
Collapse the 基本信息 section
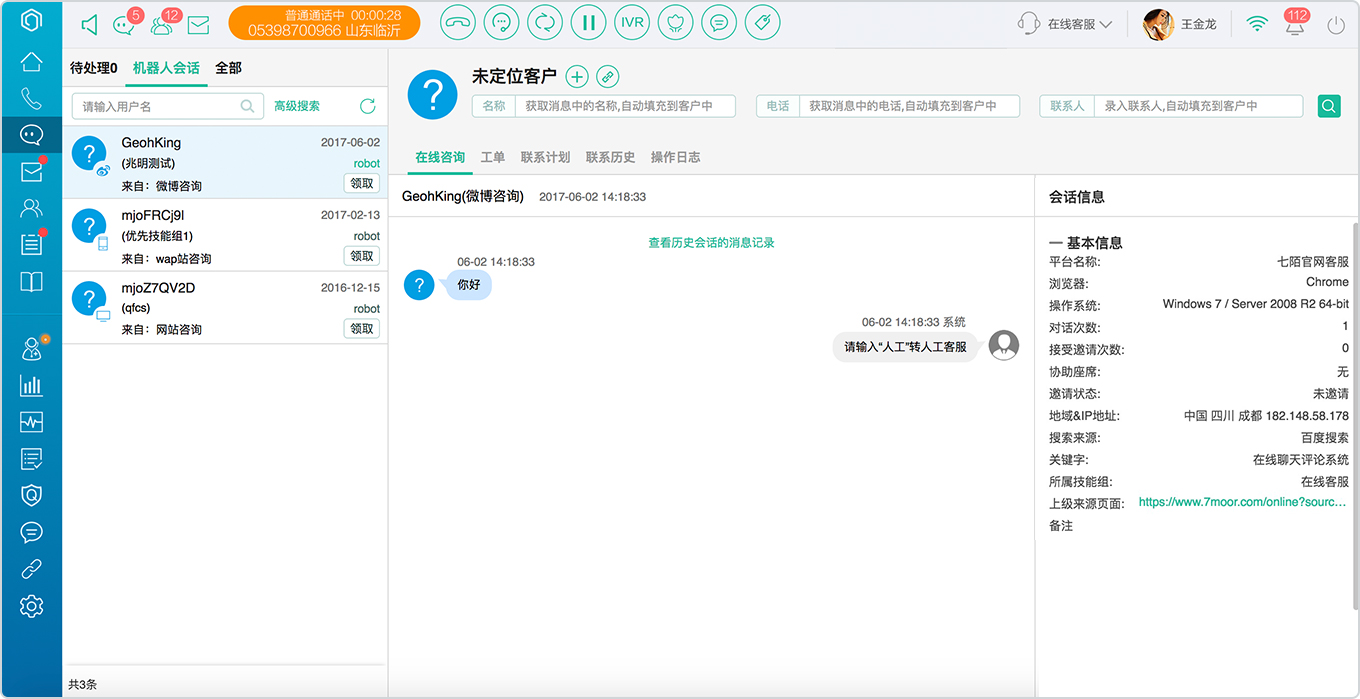tap(1086, 242)
